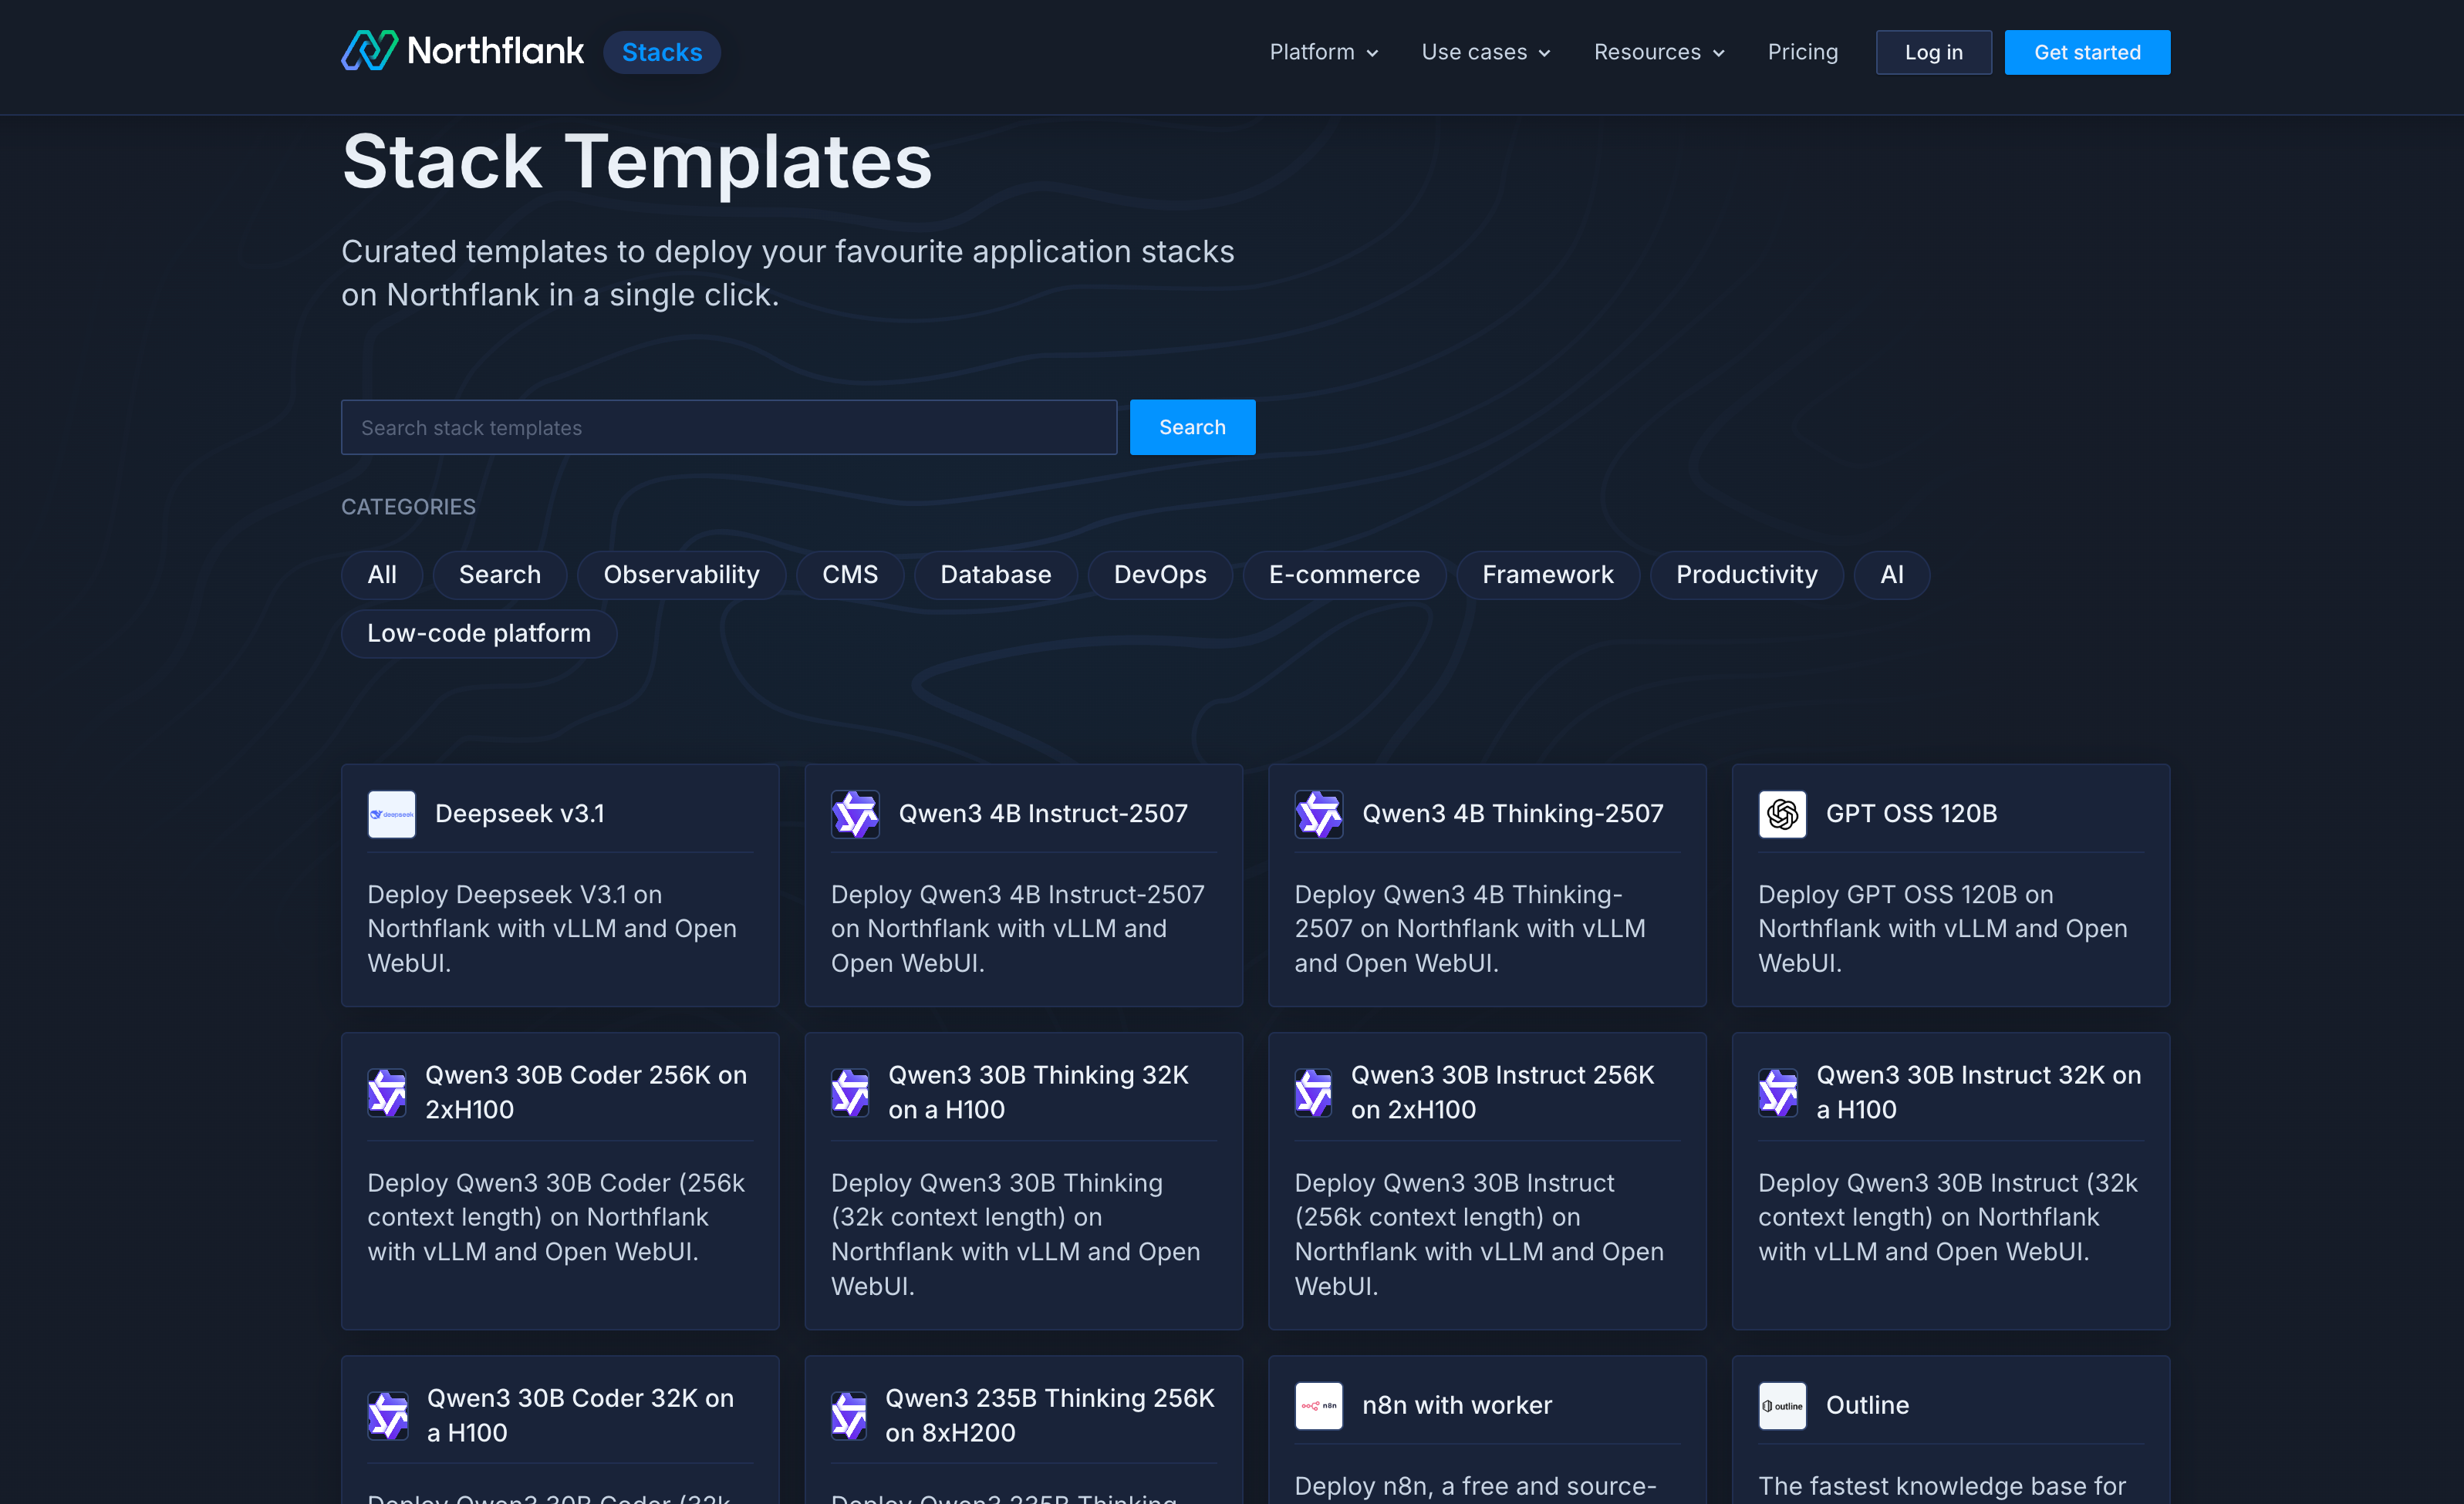The height and width of the screenshot is (1504, 2464).
Task: Open the Qwen3 4B Instruct-2507 title
Action: (x=1043, y=814)
